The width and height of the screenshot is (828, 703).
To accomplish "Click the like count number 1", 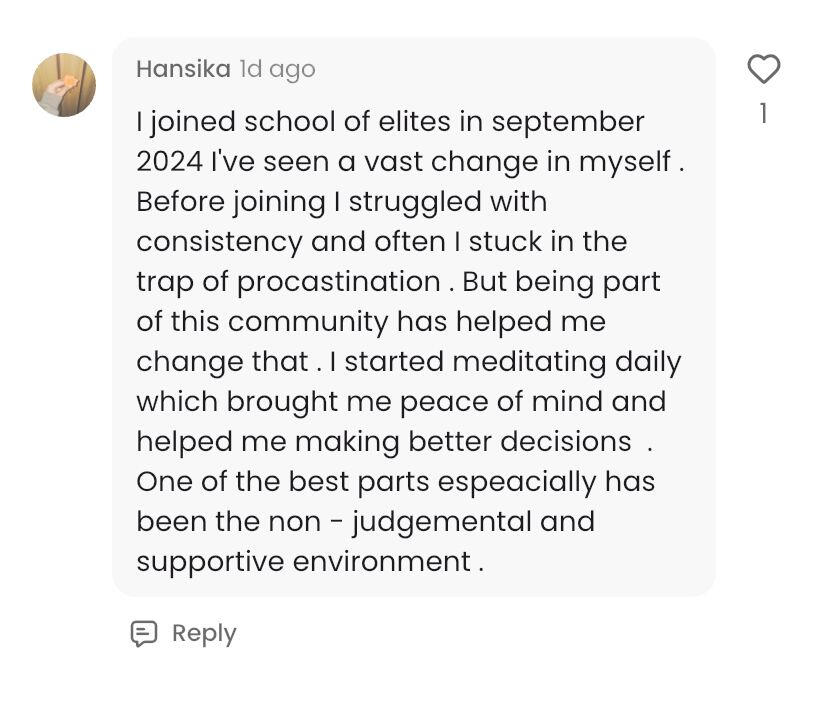I will [x=763, y=114].
